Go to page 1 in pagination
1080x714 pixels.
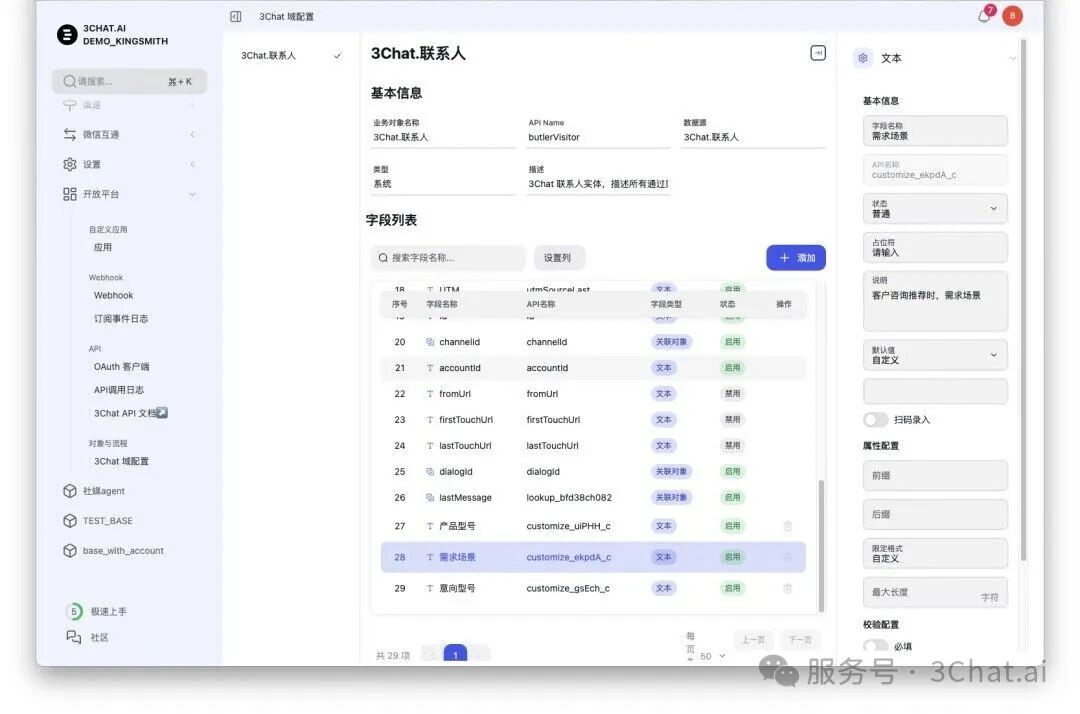(455, 654)
